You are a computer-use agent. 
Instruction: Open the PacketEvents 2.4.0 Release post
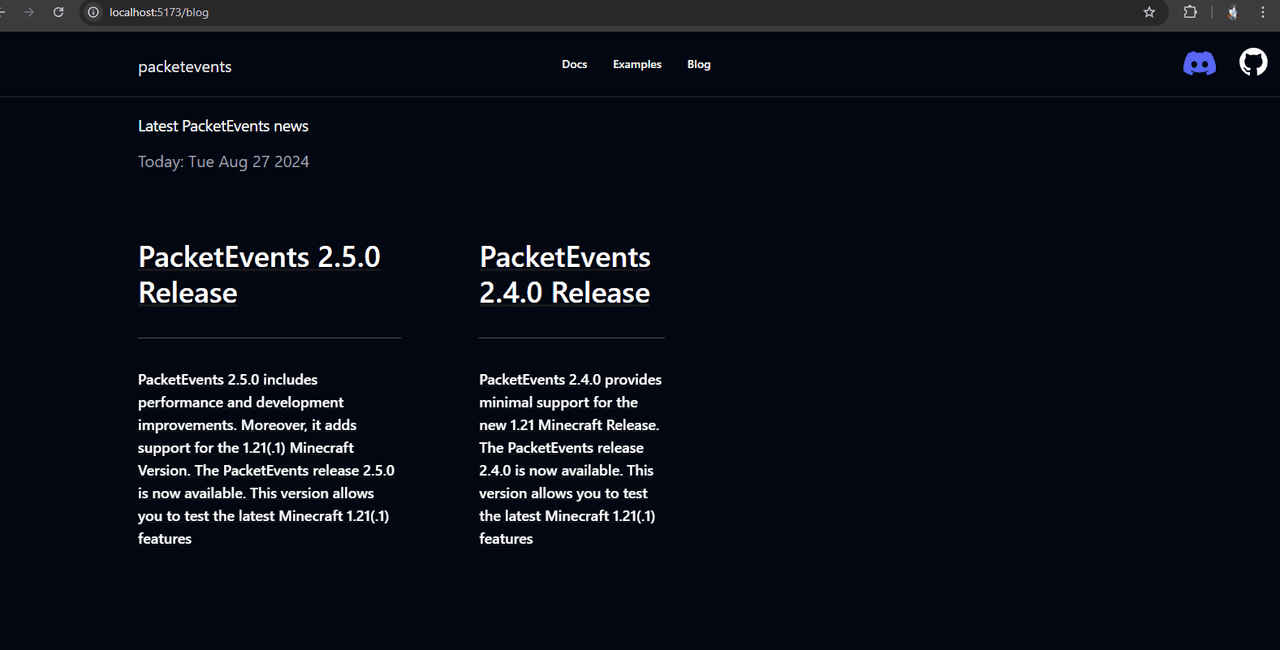point(565,274)
